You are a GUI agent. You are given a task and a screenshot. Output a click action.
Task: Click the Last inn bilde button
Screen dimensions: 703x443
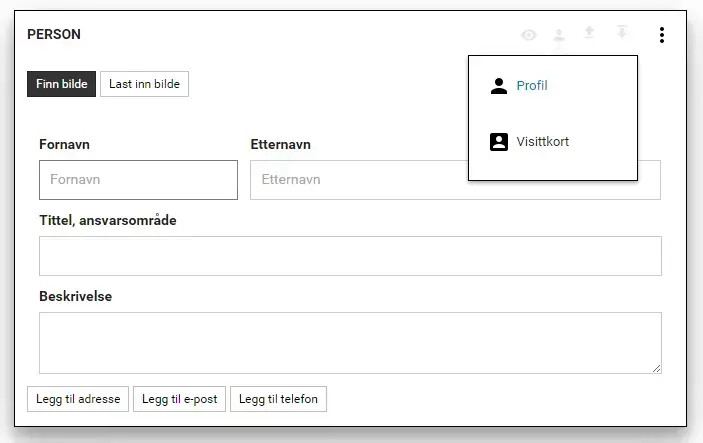click(x=144, y=84)
